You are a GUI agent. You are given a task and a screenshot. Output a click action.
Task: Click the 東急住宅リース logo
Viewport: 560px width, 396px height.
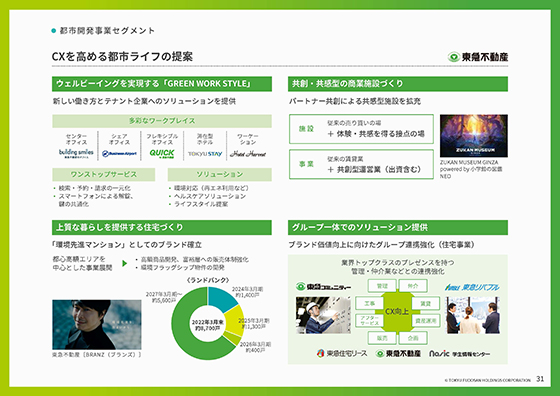(342, 353)
